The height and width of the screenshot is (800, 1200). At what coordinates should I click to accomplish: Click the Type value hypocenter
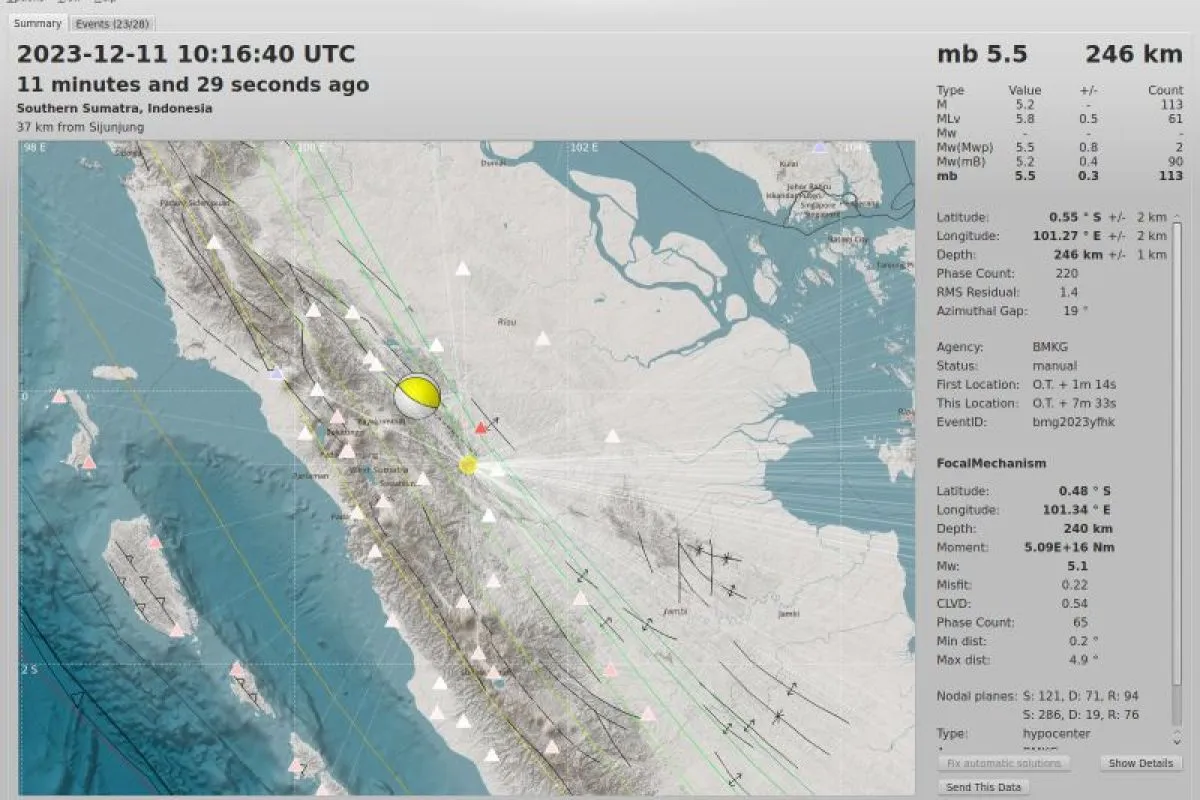pyautogui.click(x=1056, y=734)
